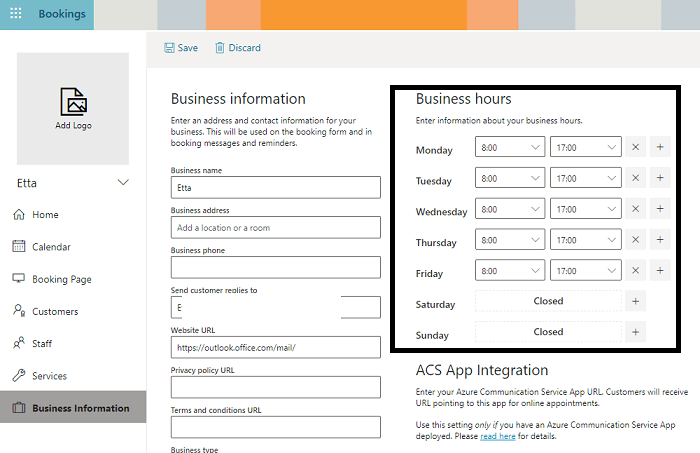Image resolution: width=700 pixels, height=453 pixels.
Task: Add another Tuesday time slot
Action: point(660,178)
